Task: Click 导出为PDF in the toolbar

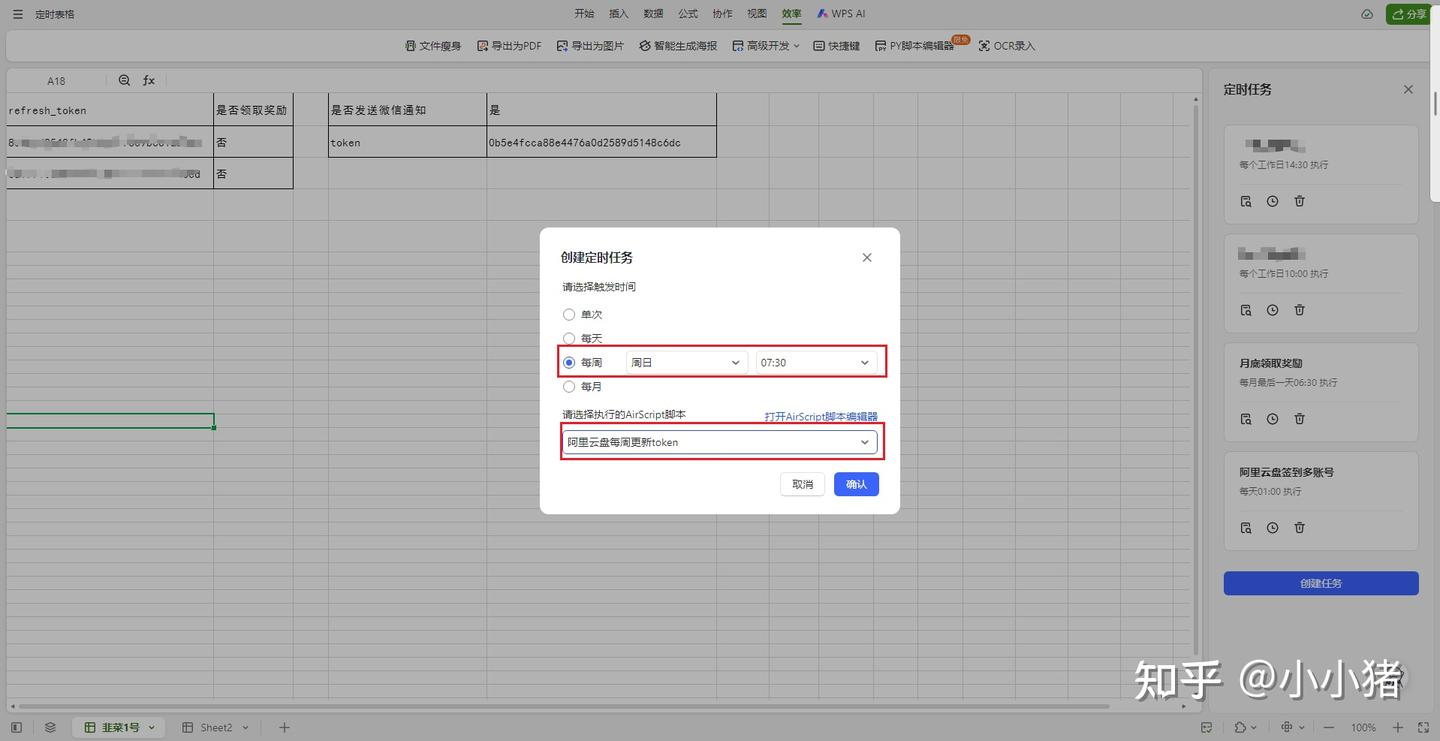Action: pyautogui.click(x=509, y=46)
